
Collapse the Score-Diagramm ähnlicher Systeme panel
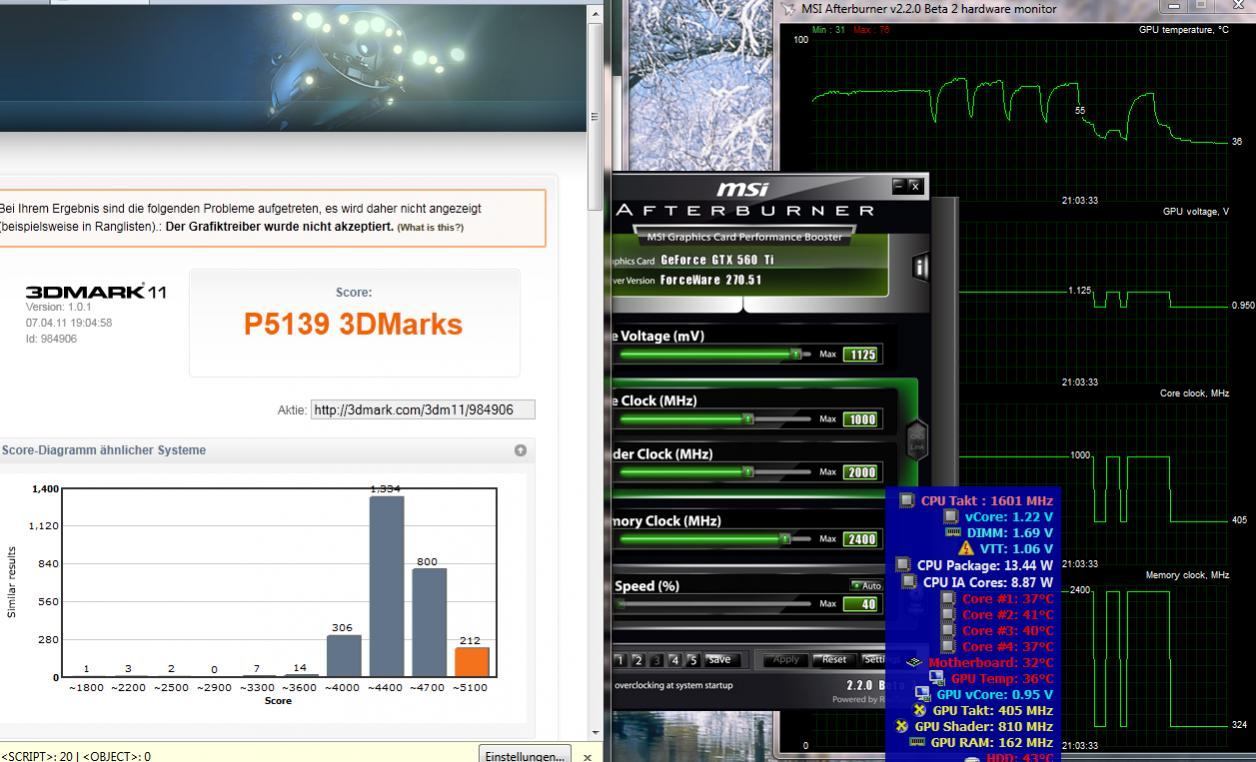[x=520, y=450]
